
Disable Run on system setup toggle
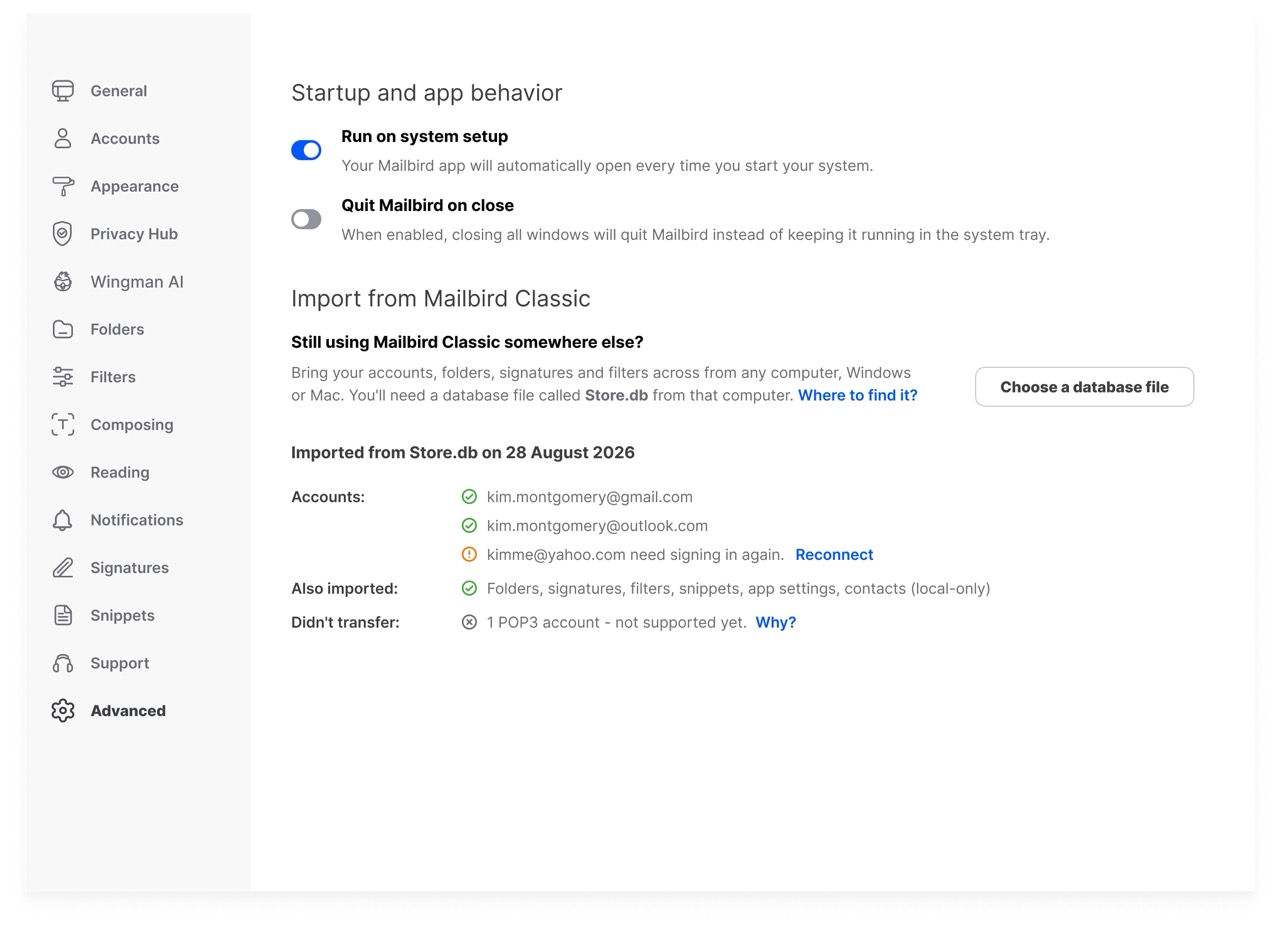pyautogui.click(x=306, y=150)
